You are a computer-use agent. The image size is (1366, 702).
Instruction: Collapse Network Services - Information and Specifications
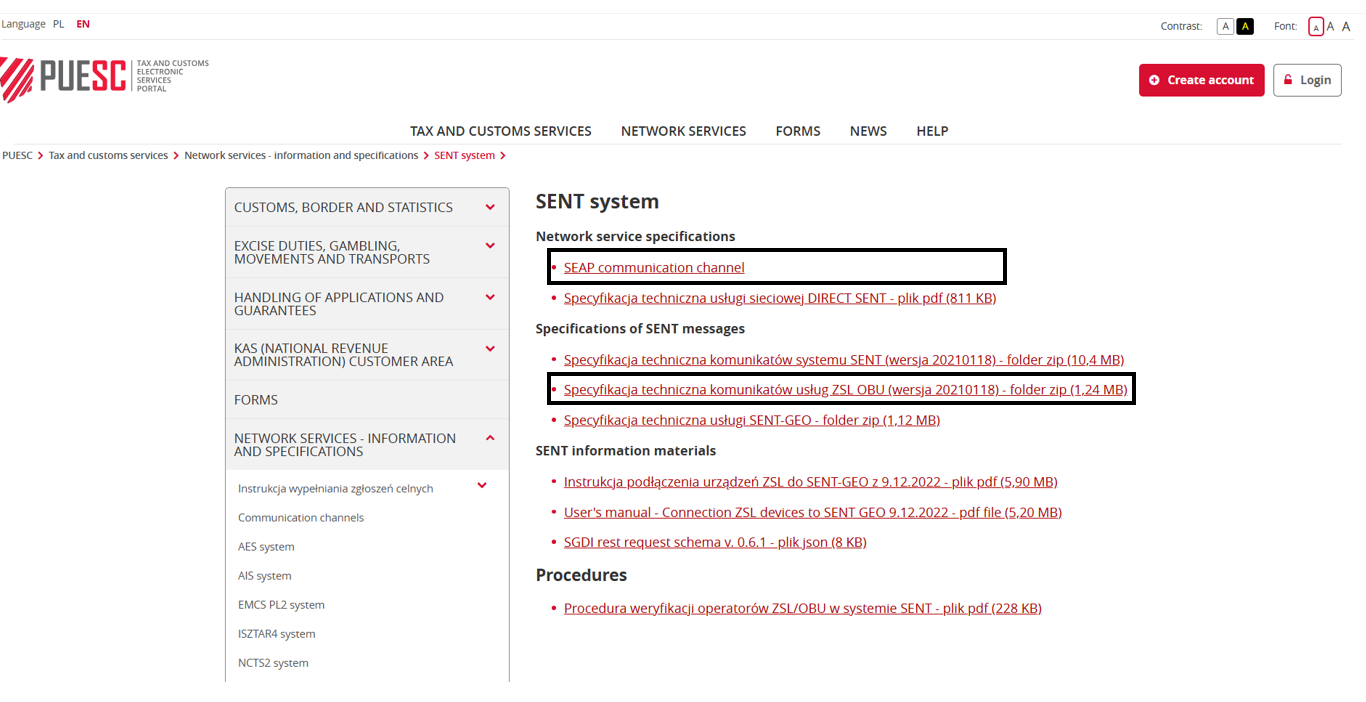pos(490,438)
